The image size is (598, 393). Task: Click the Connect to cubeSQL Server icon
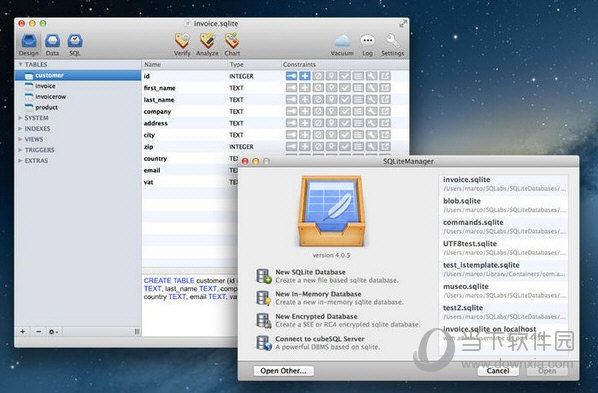pyautogui.click(x=264, y=343)
